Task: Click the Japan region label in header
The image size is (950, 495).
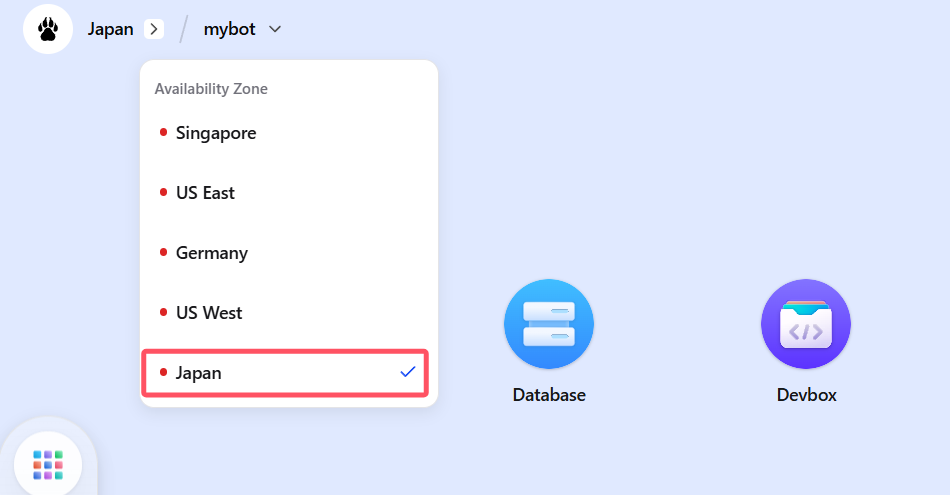Action: coord(110,29)
